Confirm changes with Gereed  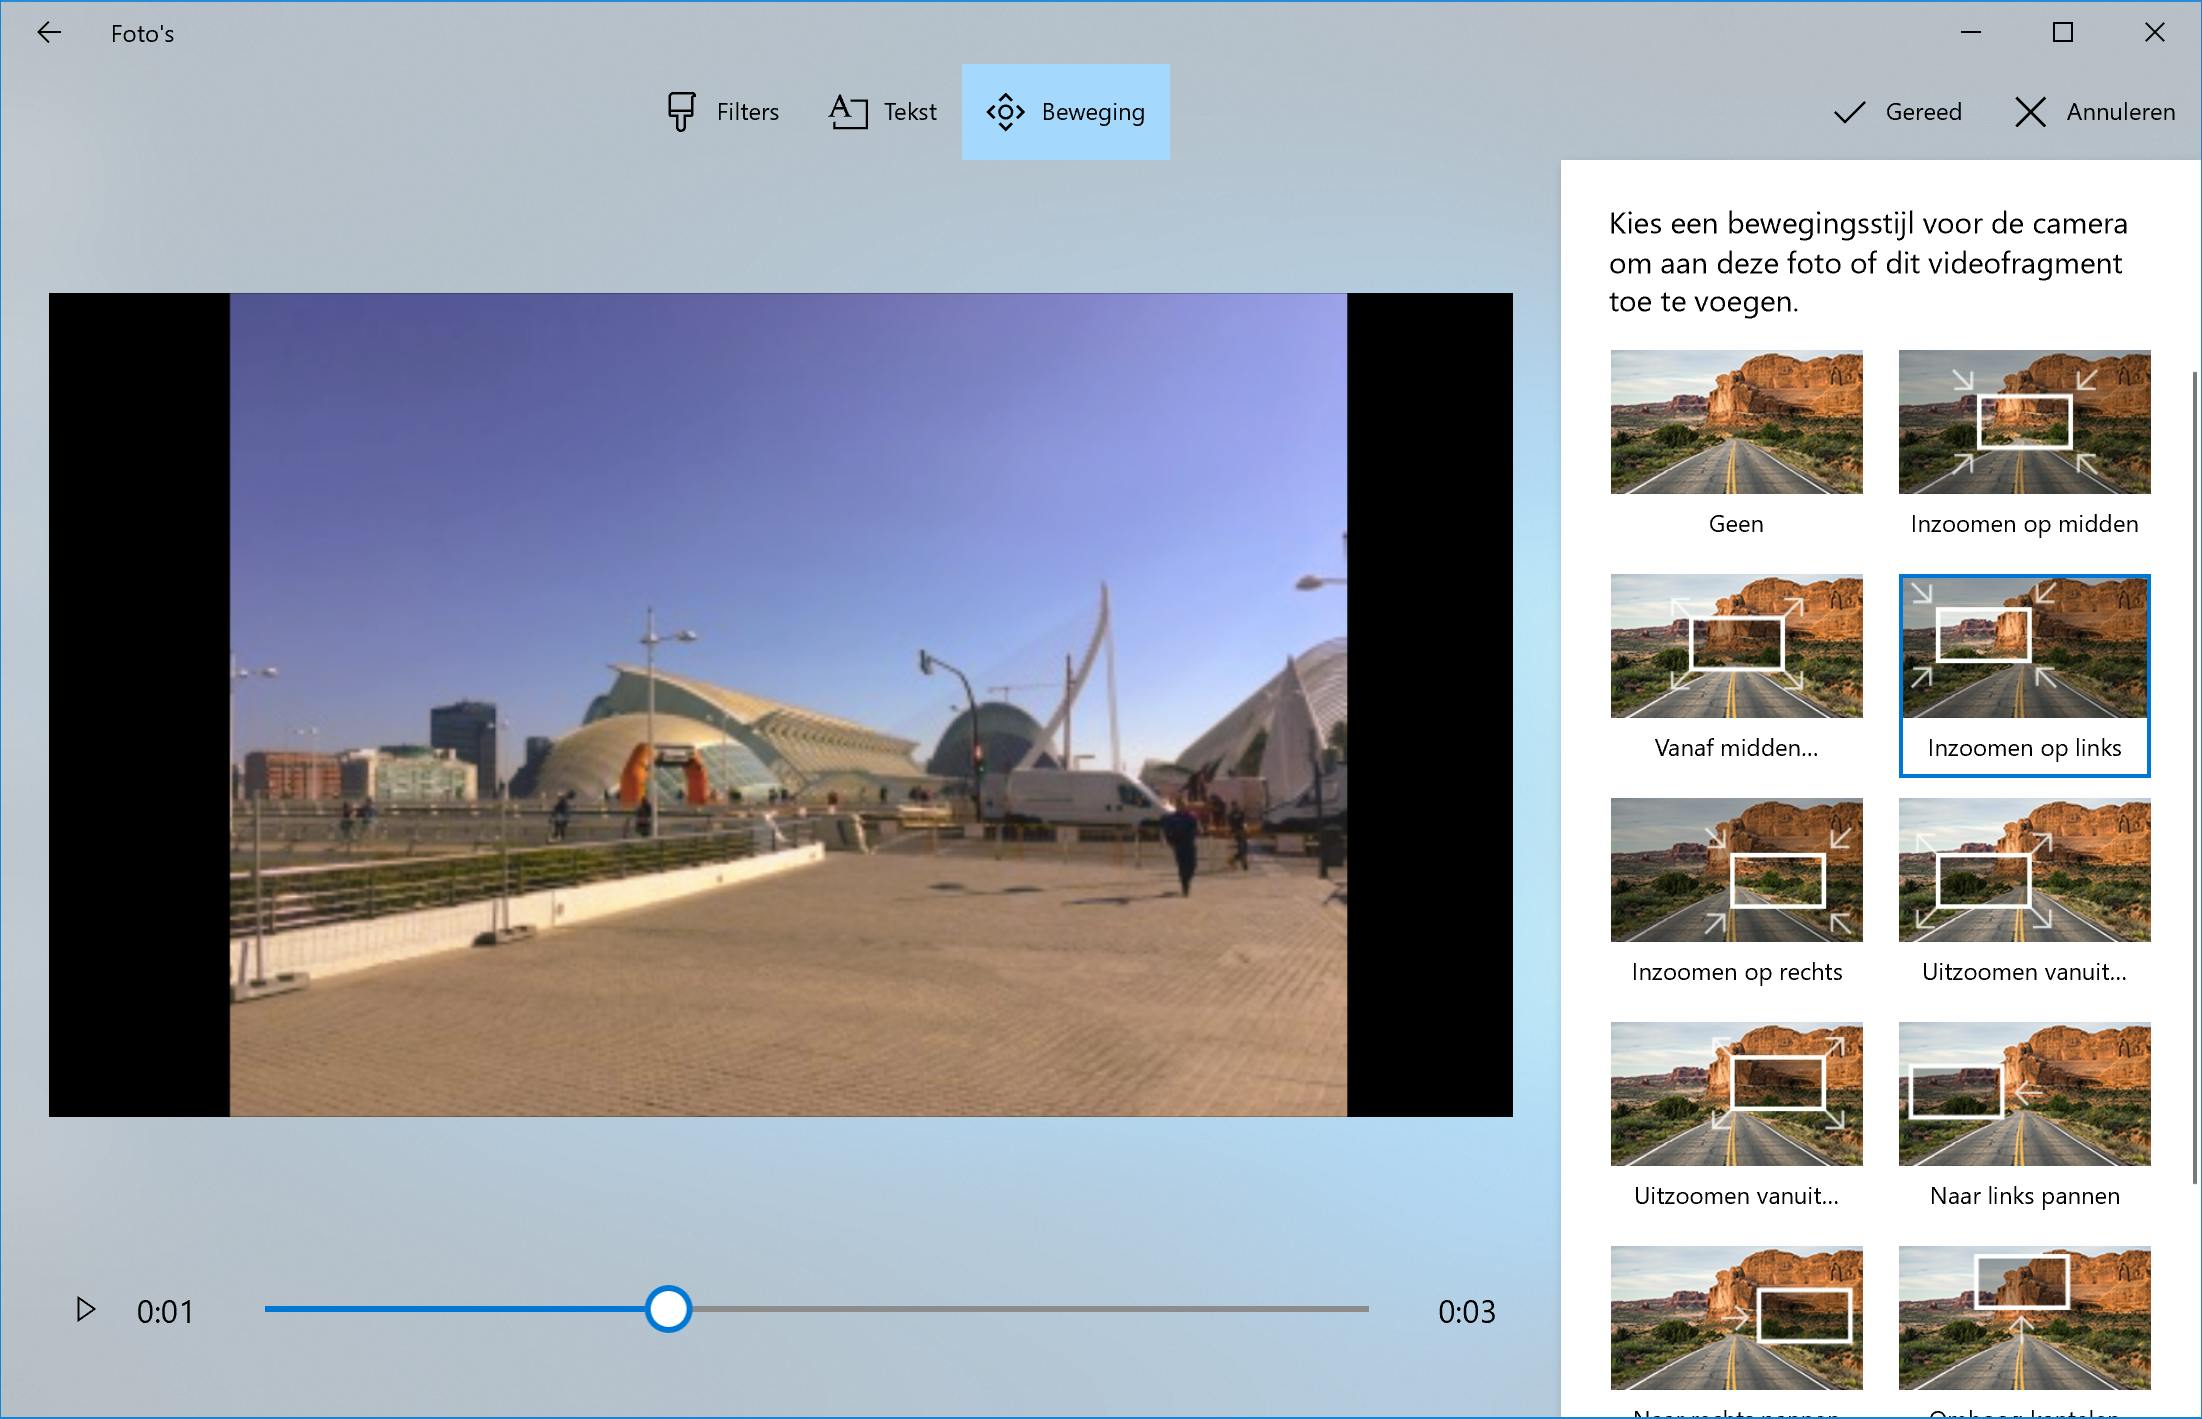[1897, 112]
